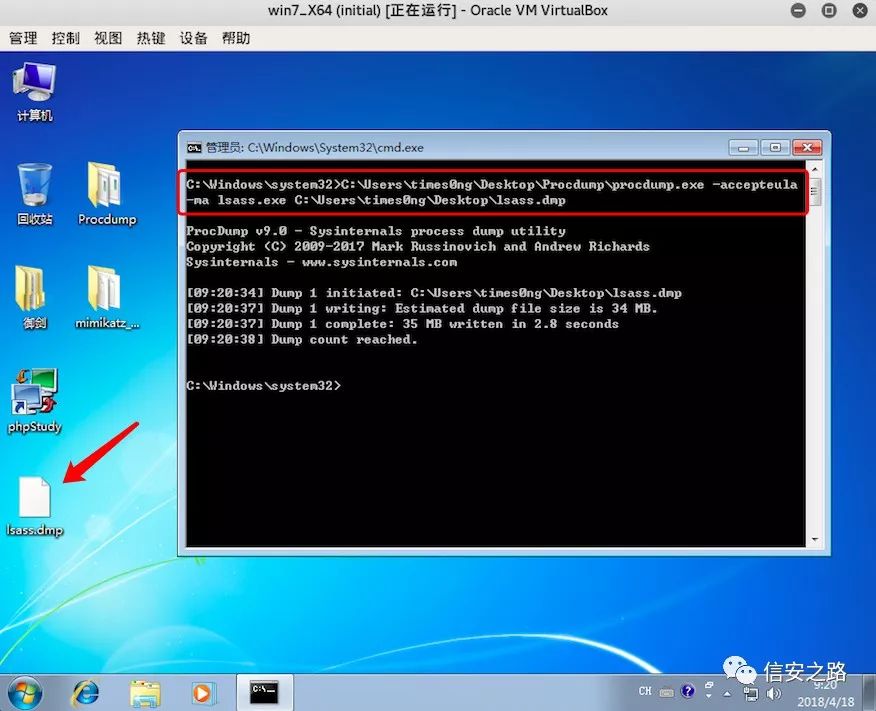Activate the cmd.exe taskbar button

(264, 693)
